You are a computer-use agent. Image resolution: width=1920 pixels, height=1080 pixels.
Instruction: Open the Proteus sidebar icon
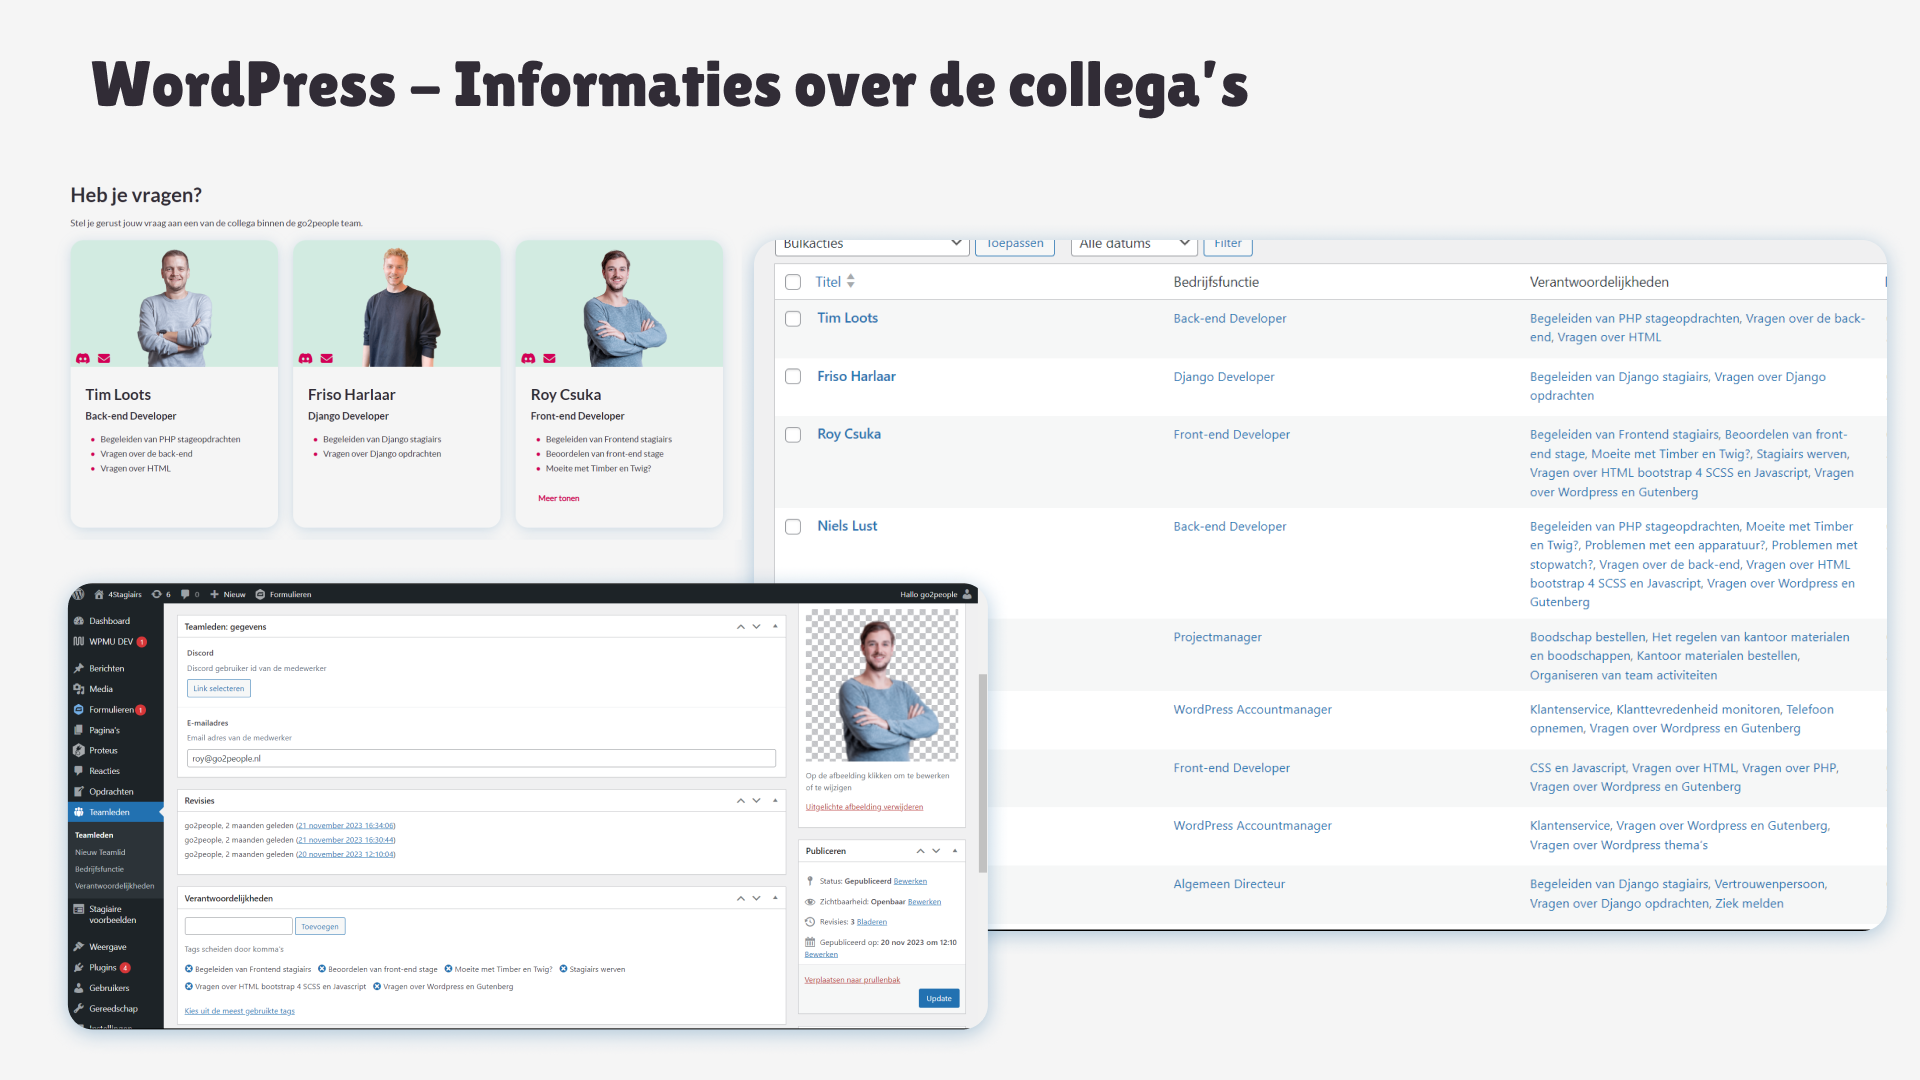[x=79, y=750]
